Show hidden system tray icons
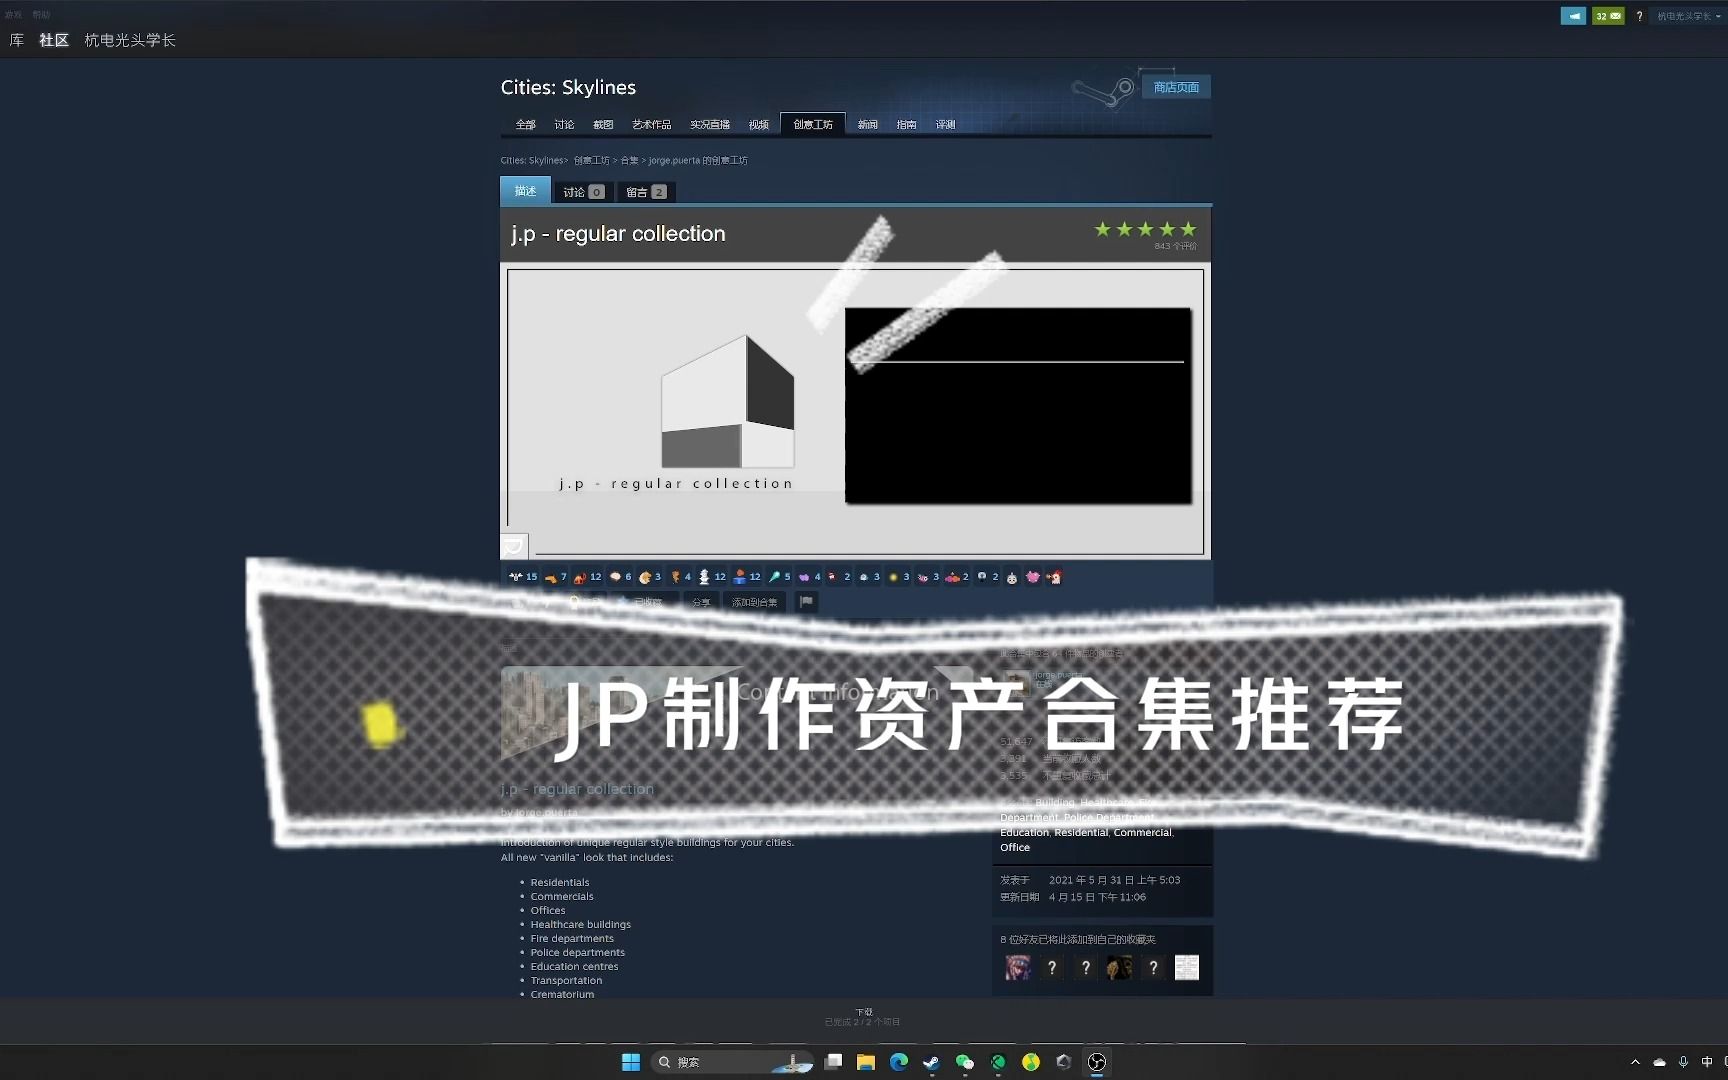Image resolution: width=1728 pixels, height=1080 pixels. 1635,1062
